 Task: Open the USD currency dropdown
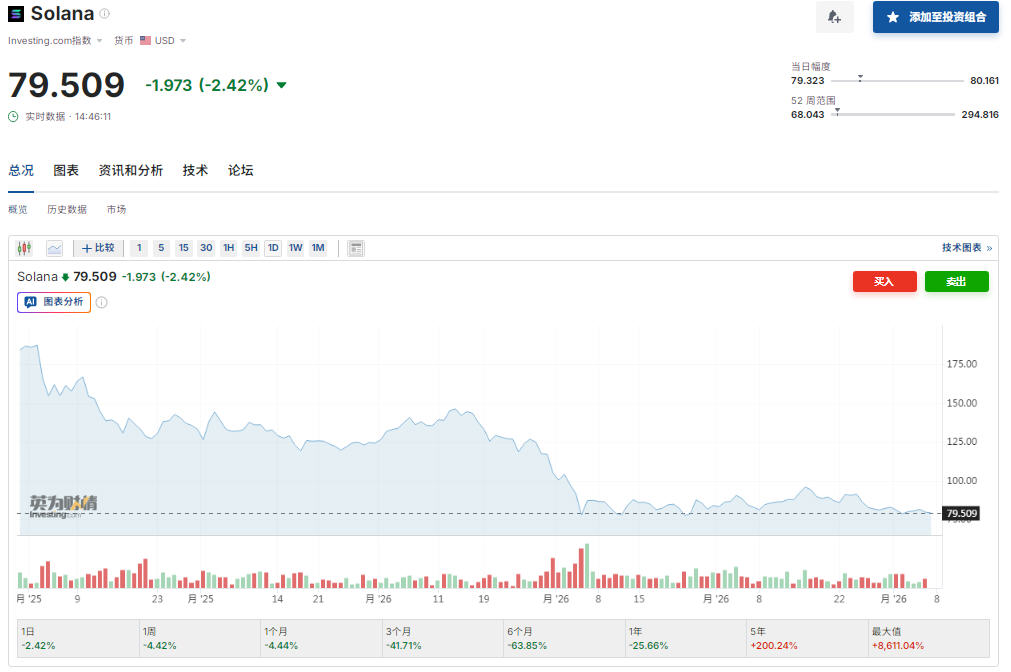click(163, 41)
